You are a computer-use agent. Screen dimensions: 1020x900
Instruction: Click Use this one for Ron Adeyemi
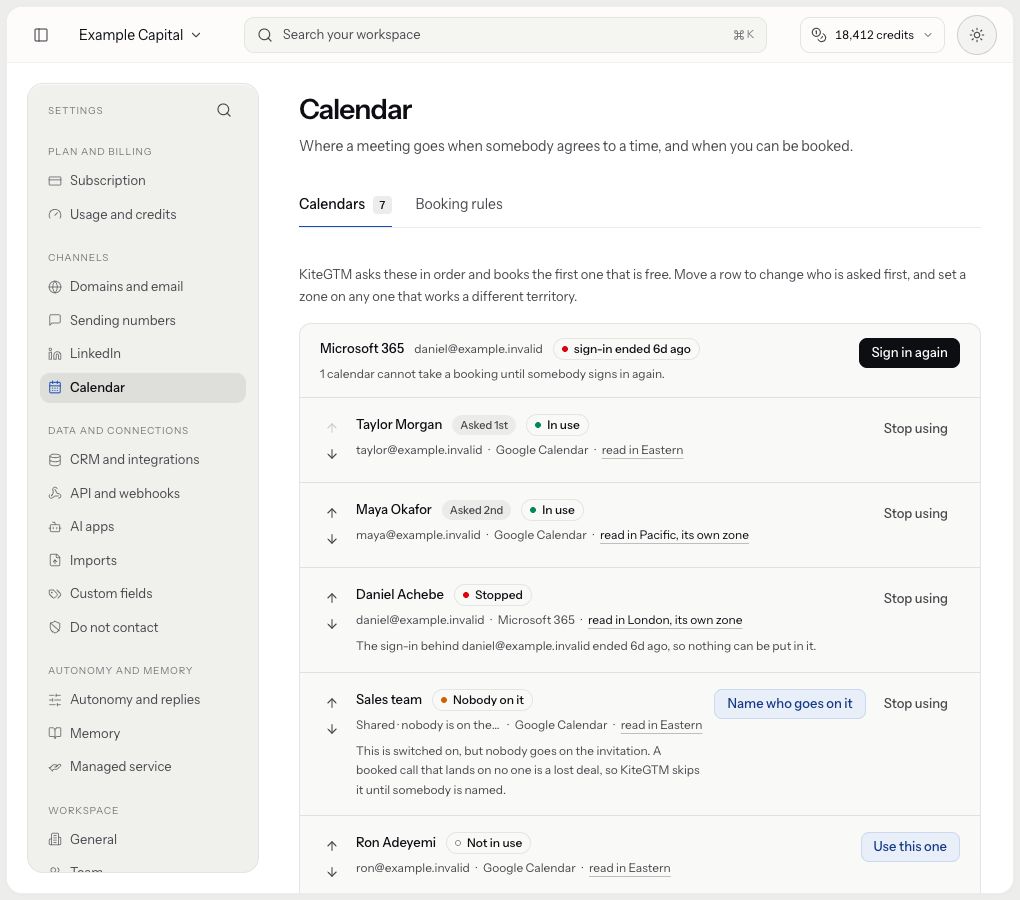tap(909, 847)
